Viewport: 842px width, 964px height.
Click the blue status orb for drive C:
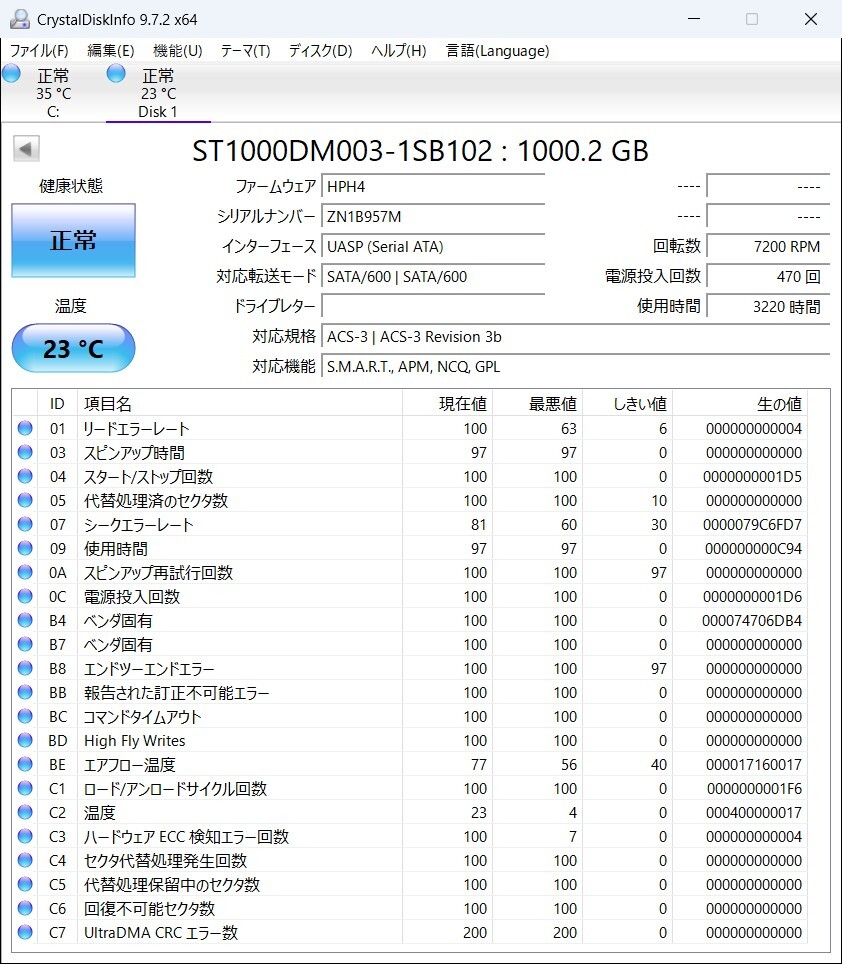click(x=12, y=73)
